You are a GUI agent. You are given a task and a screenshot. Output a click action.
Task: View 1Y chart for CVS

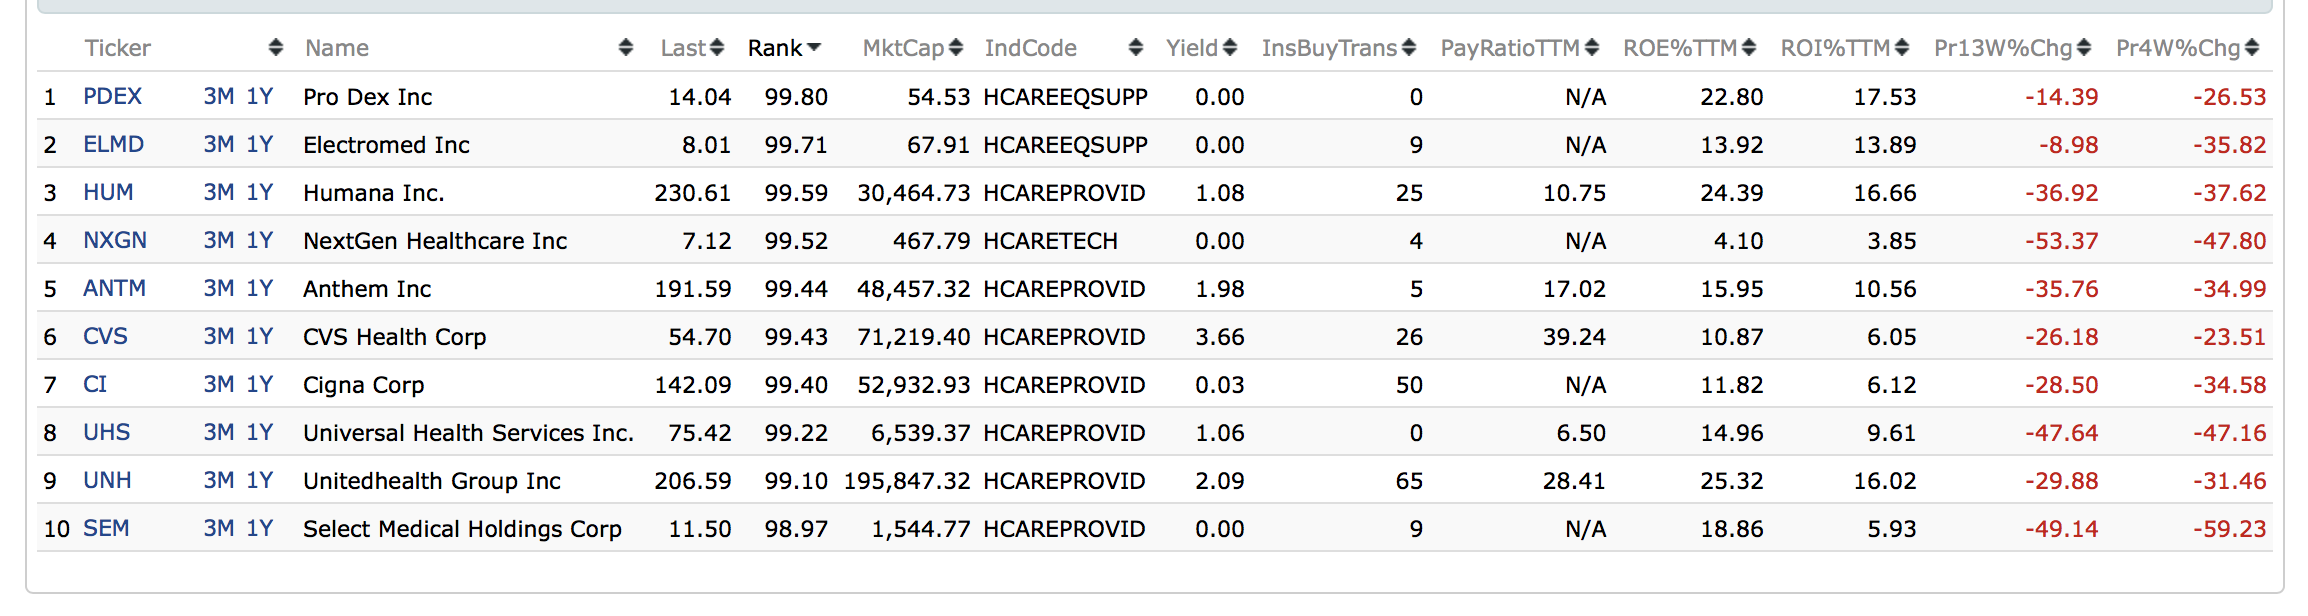pyautogui.click(x=260, y=337)
